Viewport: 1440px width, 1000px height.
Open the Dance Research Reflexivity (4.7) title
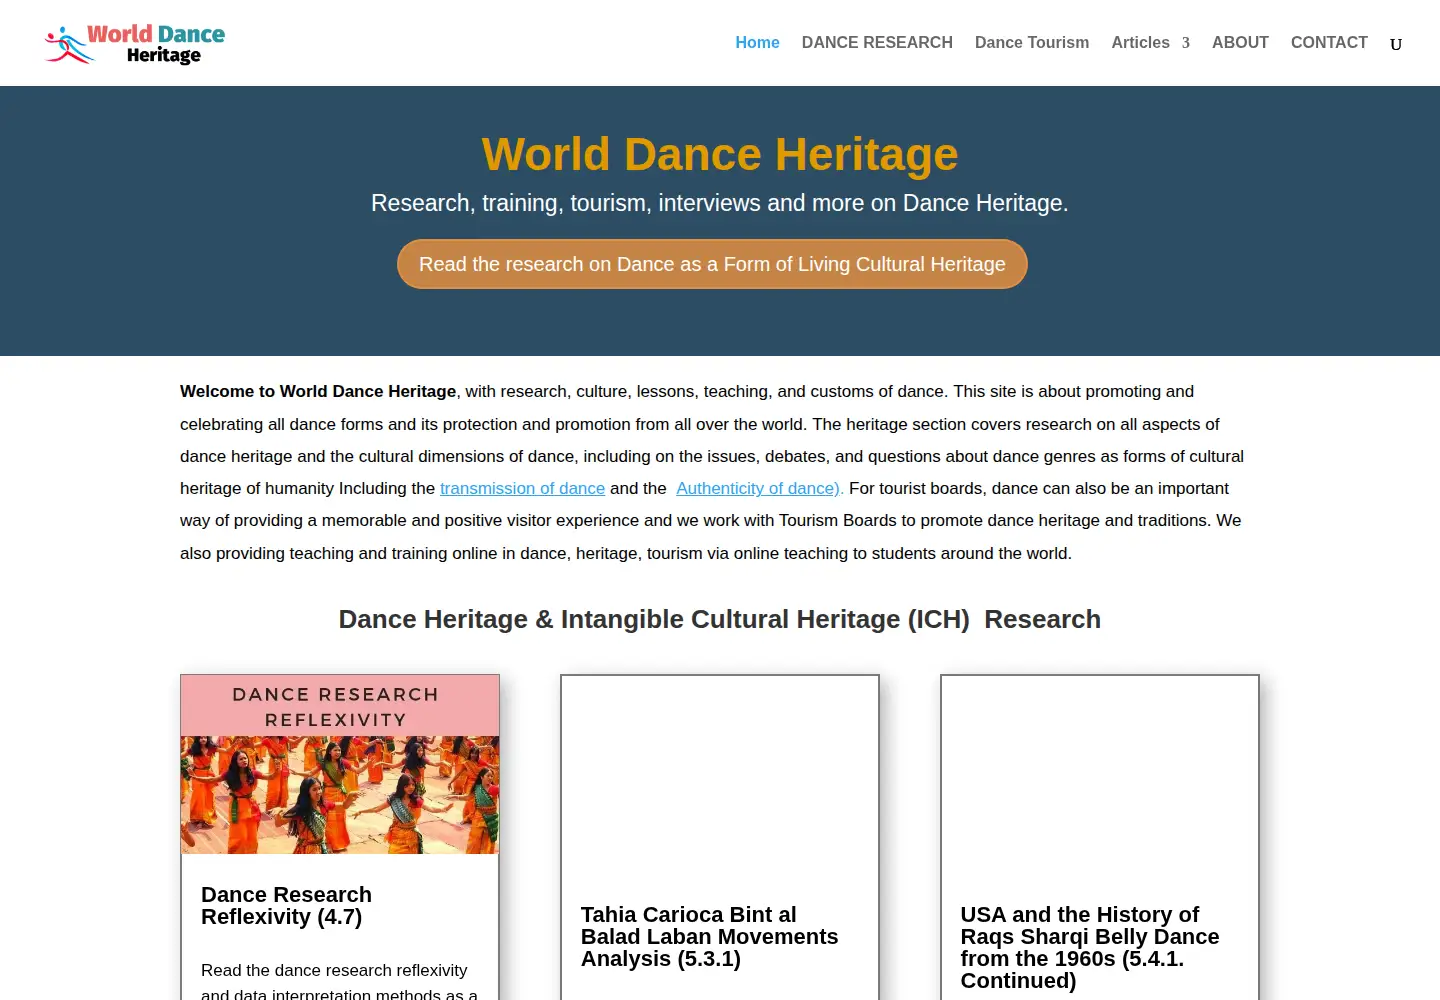pyautogui.click(x=286, y=906)
